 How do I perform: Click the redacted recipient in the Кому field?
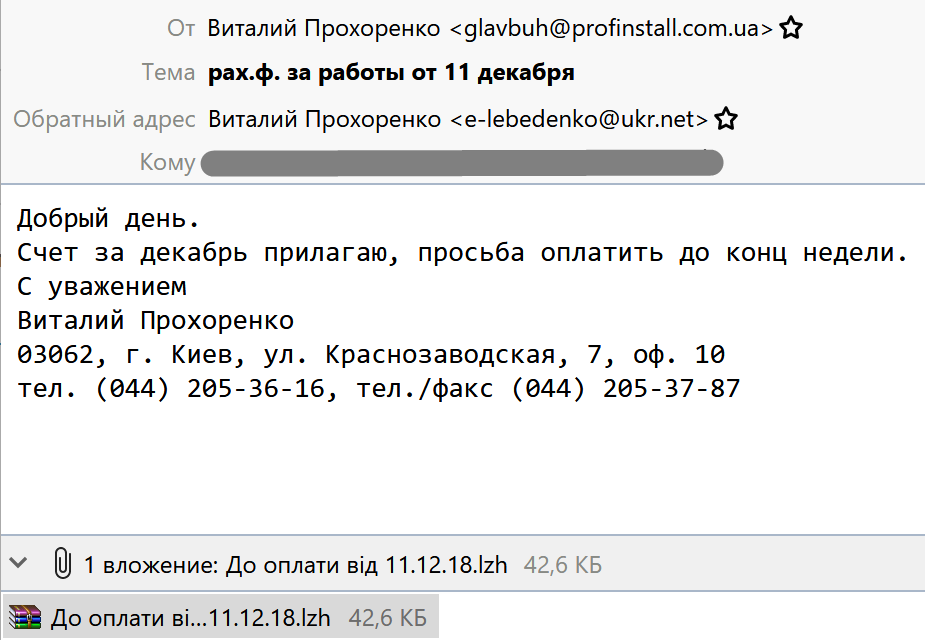tap(461, 163)
